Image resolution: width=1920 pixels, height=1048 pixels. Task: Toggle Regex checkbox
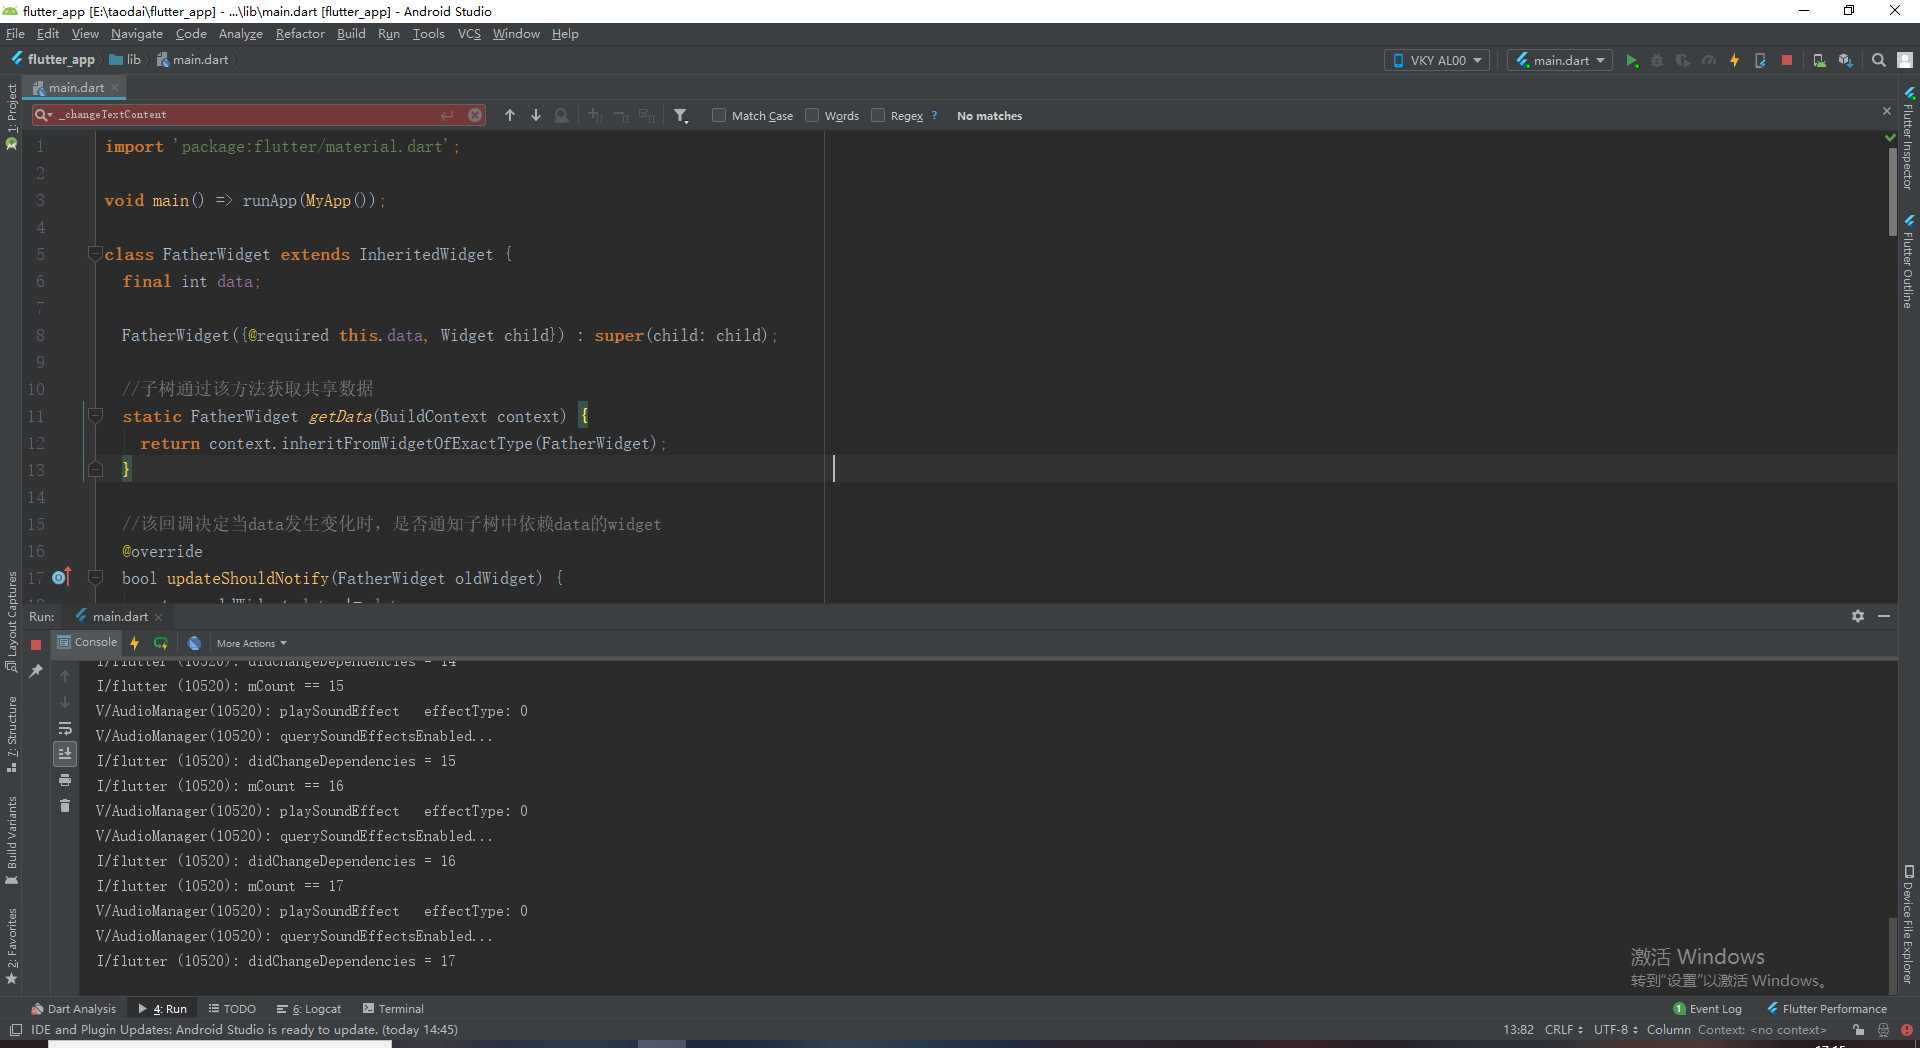[x=878, y=115]
